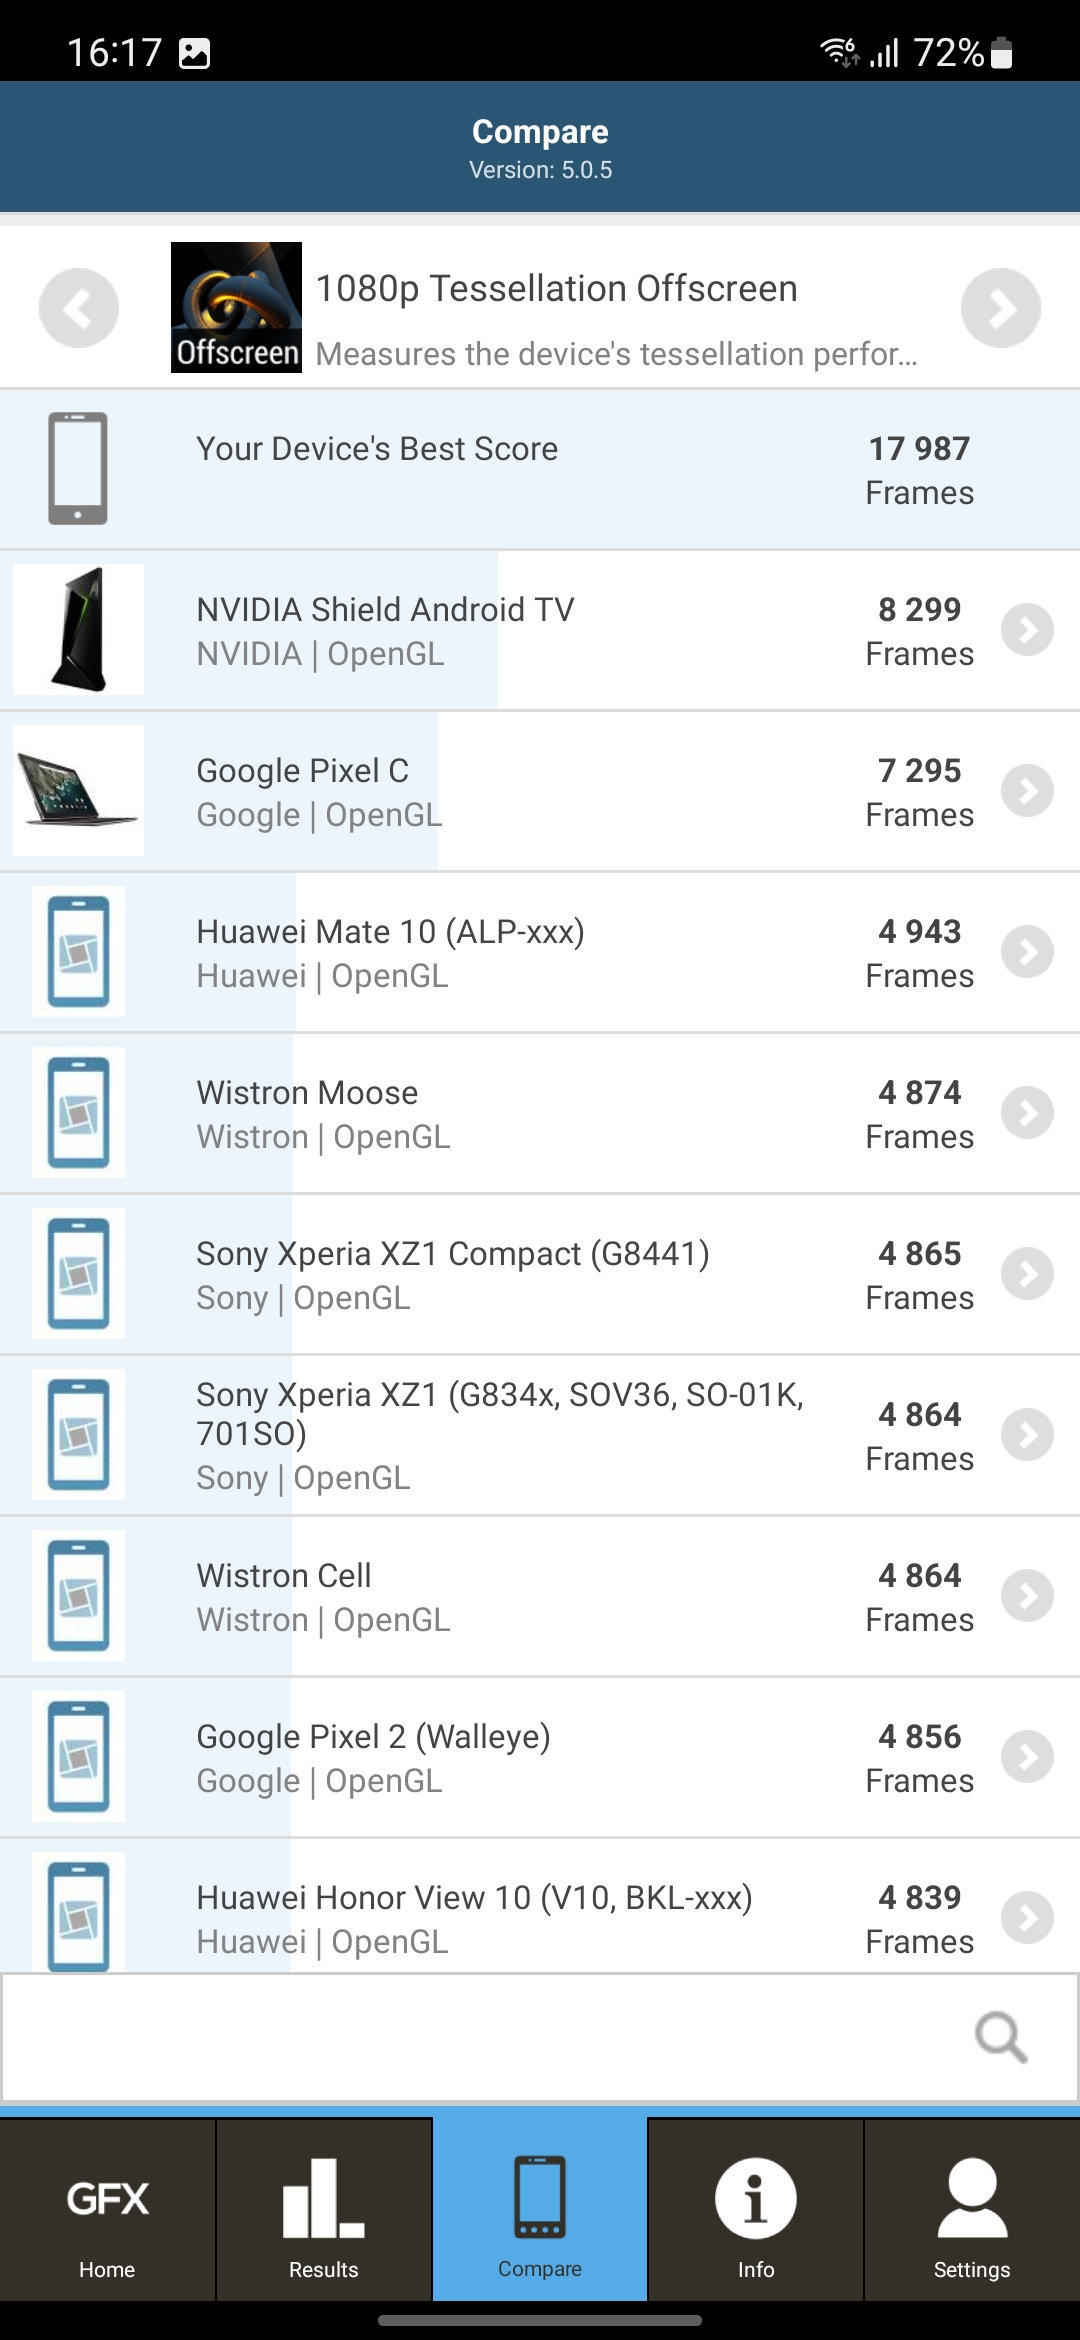Open the GFX Home tab
1080x2340 pixels.
pos(107,2210)
